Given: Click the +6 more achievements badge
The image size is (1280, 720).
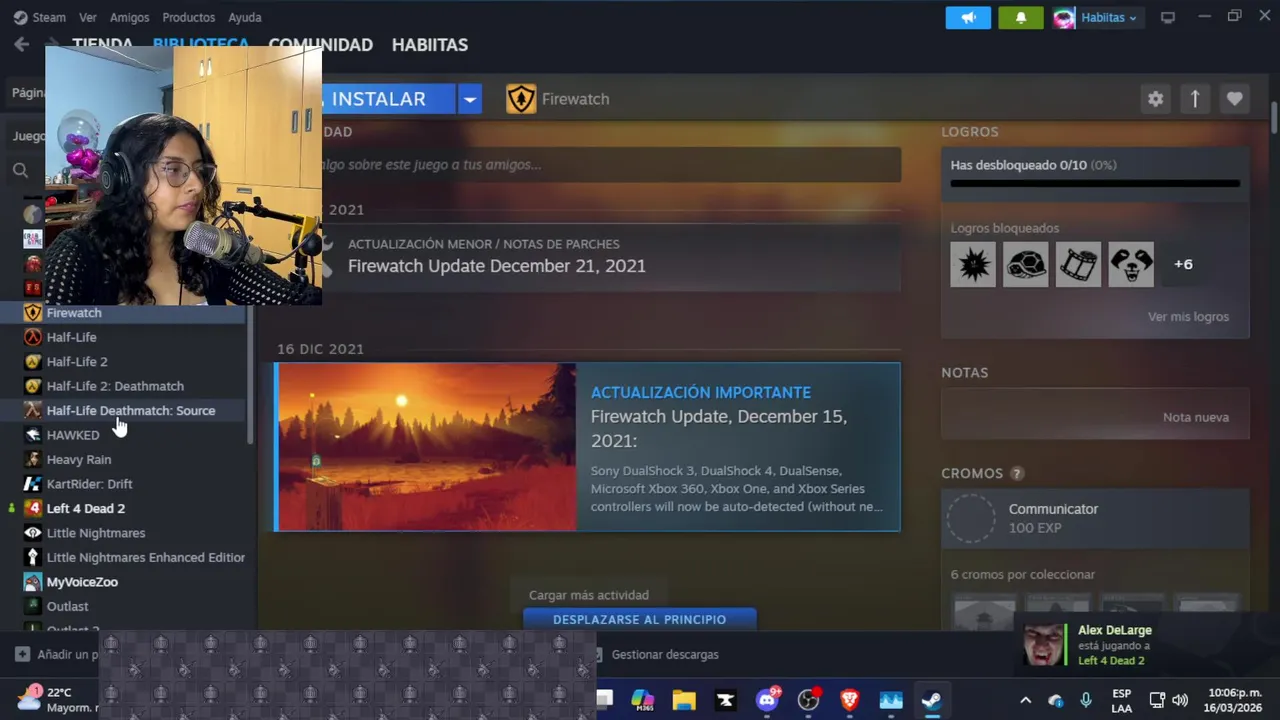Looking at the screenshot, I should click(1183, 264).
